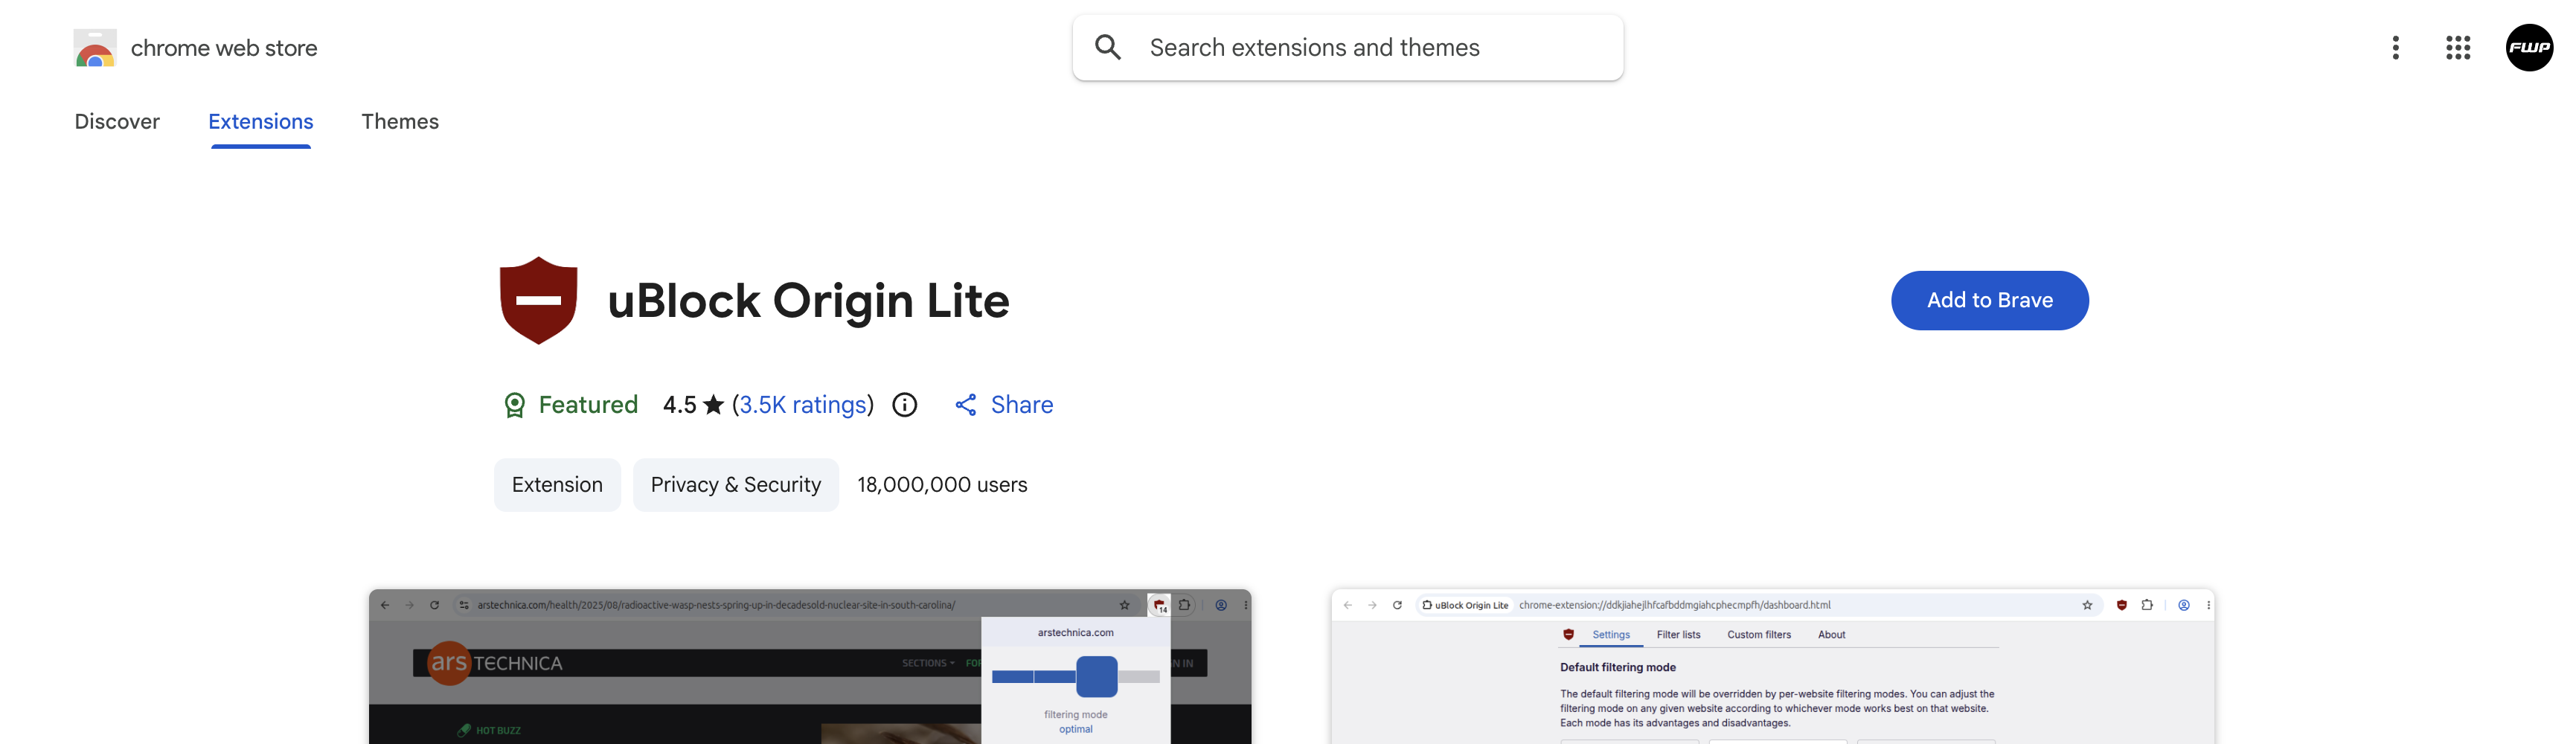This screenshot has width=2576, height=744.
Task: Select the Extensions tab
Action: tap(261, 121)
